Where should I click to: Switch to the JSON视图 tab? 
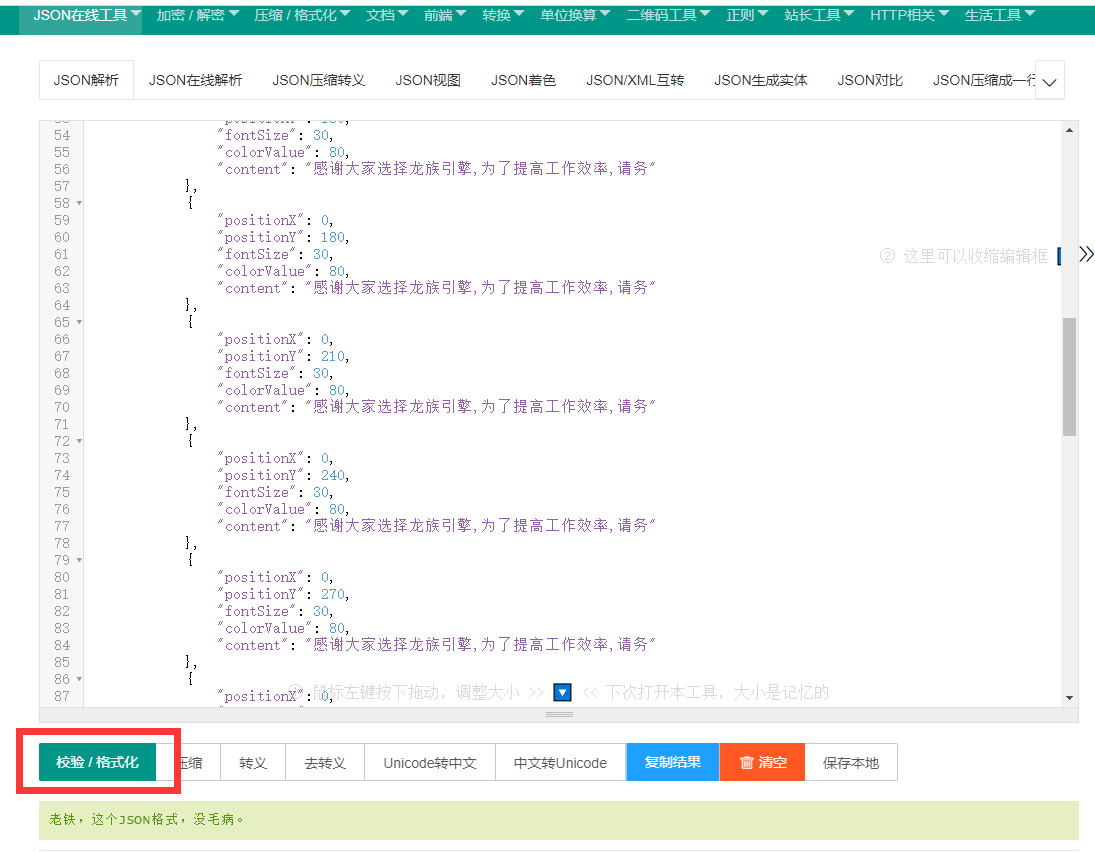(x=428, y=80)
